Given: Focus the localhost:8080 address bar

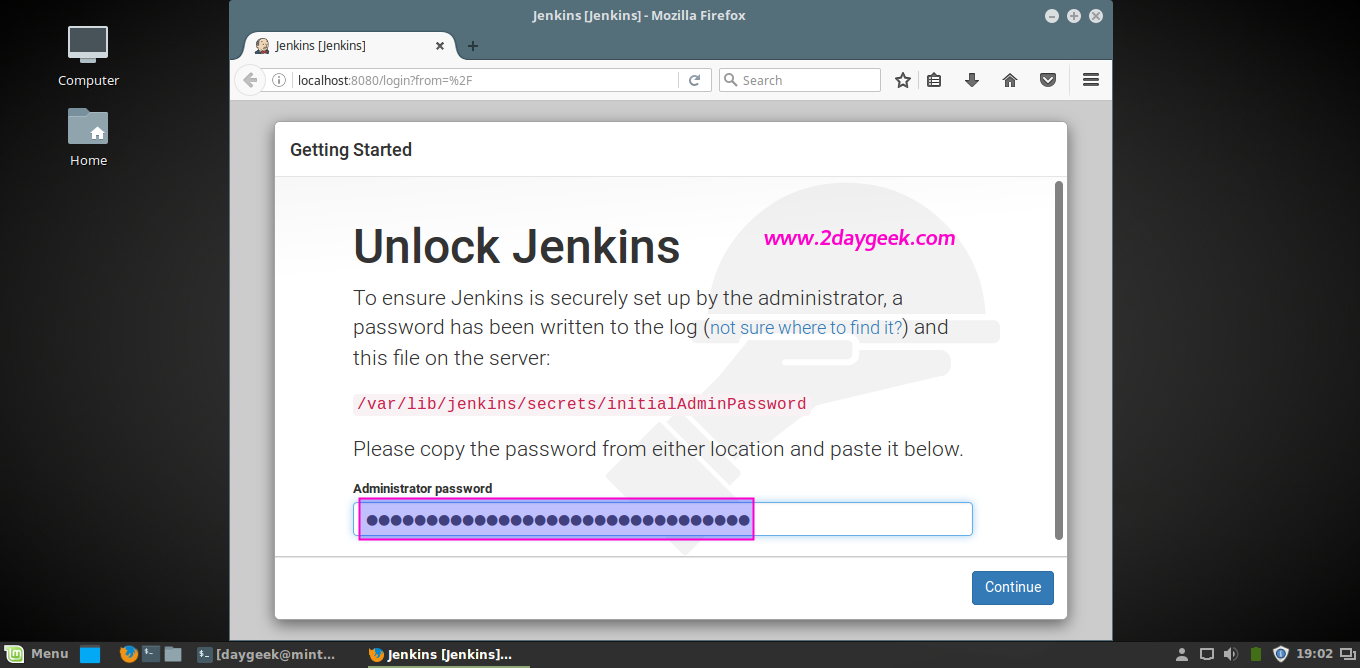Looking at the screenshot, I should 485,80.
